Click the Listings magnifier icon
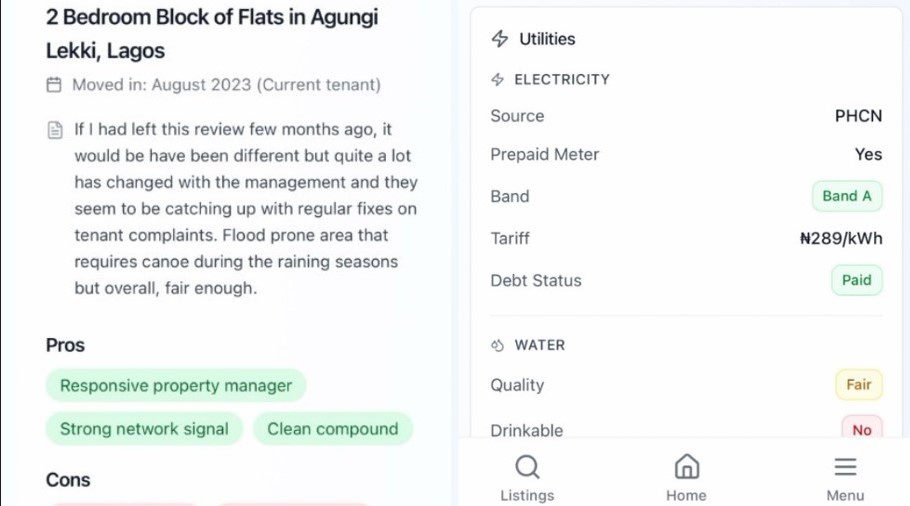The width and height of the screenshot is (910, 506). point(527,467)
